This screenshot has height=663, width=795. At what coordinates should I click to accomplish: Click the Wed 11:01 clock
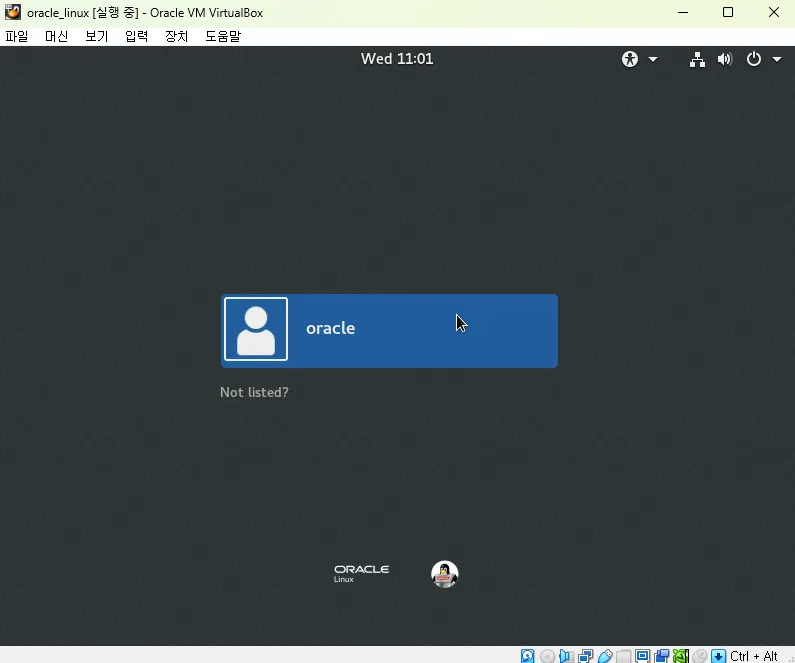[x=397, y=59]
